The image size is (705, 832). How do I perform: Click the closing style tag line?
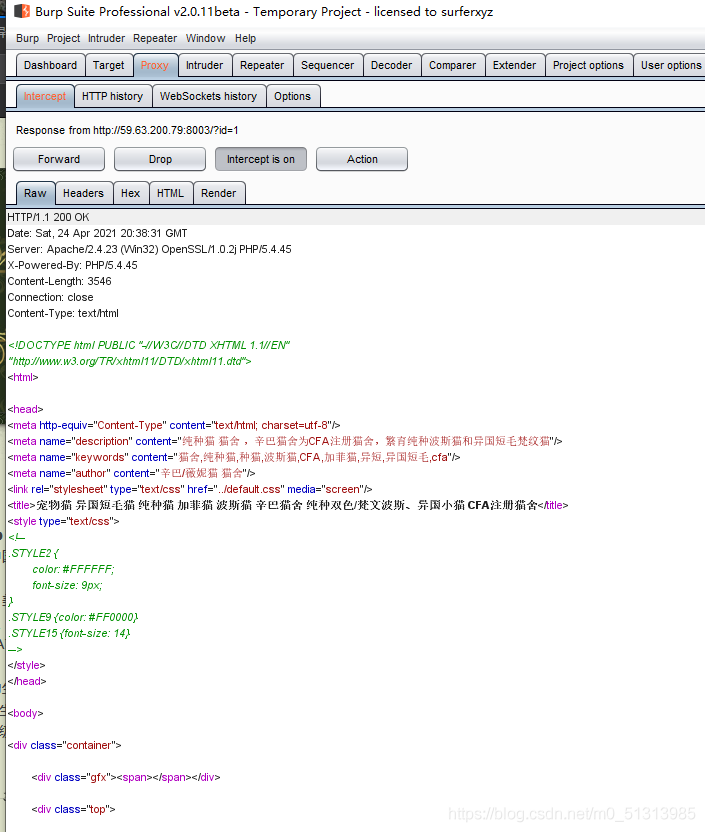[x=27, y=665]
